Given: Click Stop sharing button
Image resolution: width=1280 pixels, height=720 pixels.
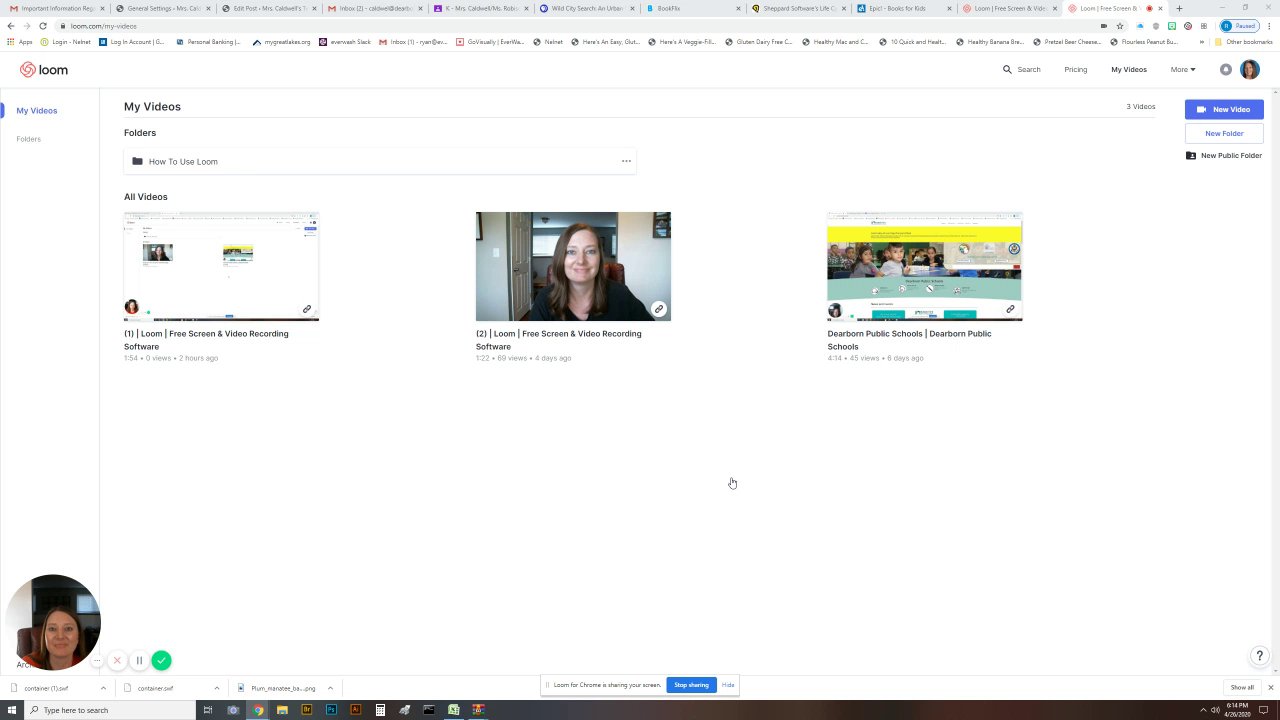Looking at the screenshot, I should [x=691, y=685].
